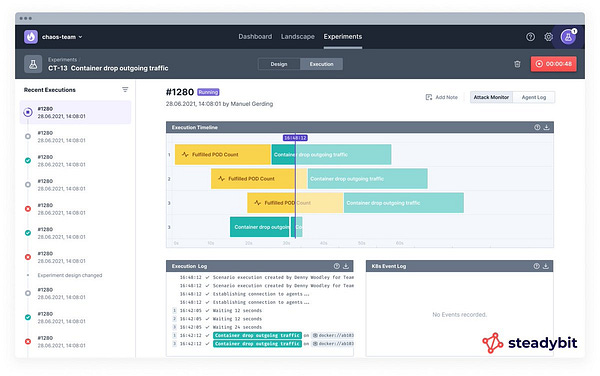Open Execution Log help icon
Screen dimensions: 600x376
(337, 266)
